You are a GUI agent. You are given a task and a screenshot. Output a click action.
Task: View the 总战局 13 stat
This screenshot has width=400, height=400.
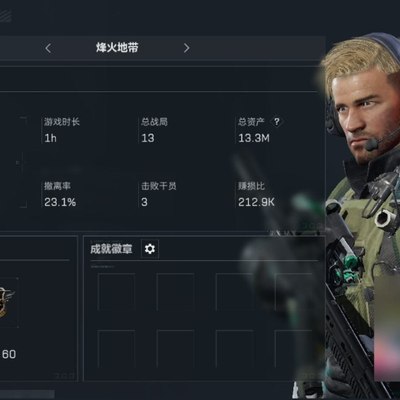coord(154,130)
